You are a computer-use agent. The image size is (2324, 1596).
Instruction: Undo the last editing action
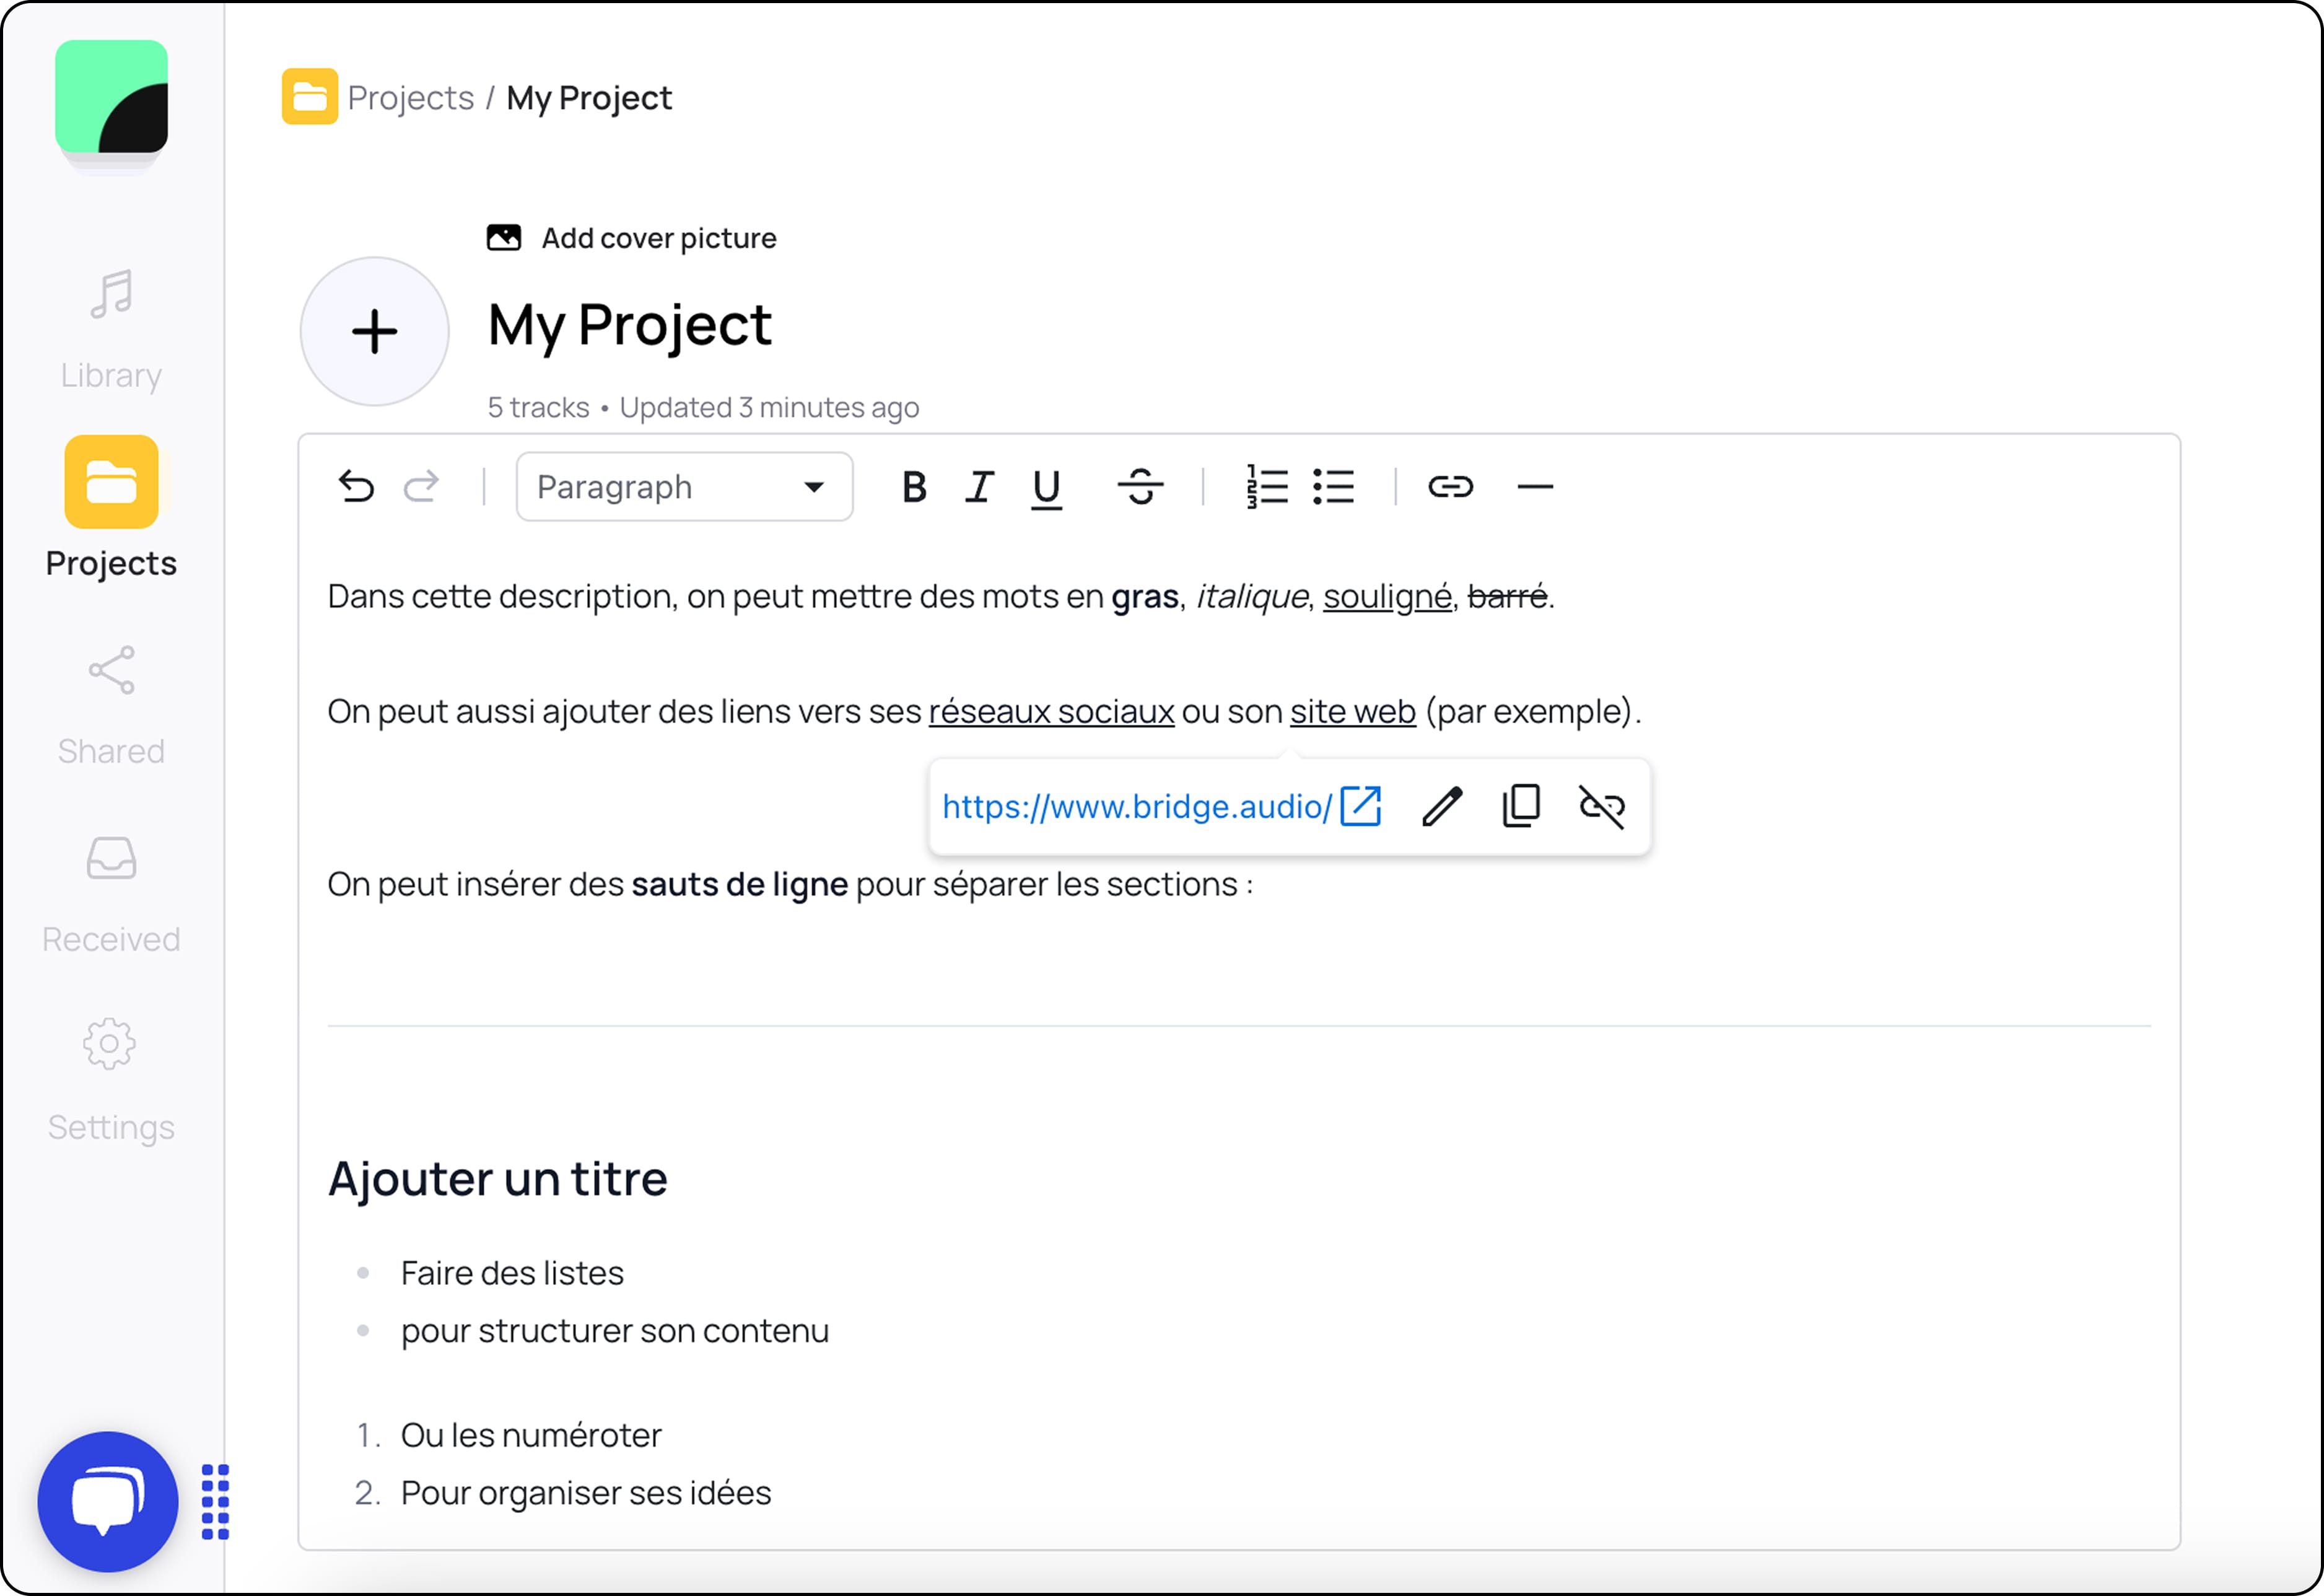[356, 488]
